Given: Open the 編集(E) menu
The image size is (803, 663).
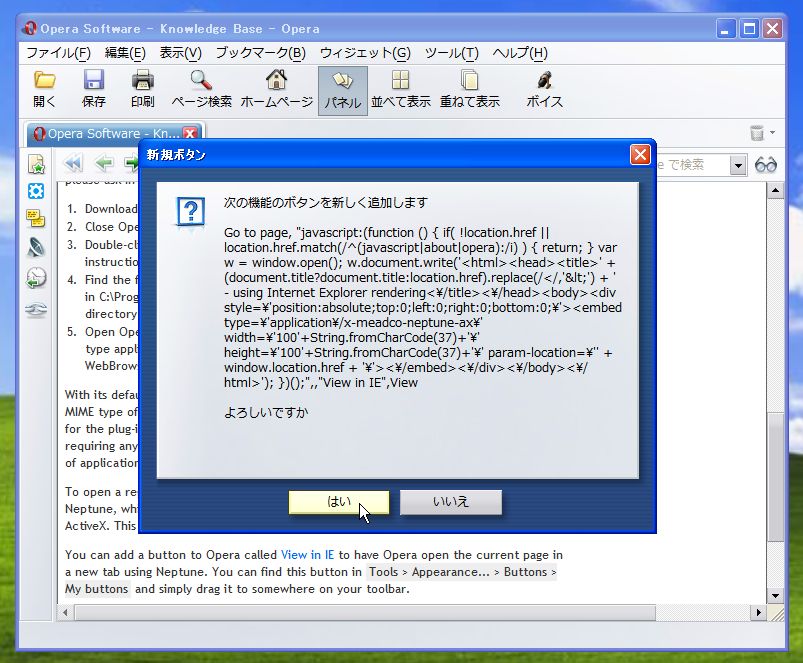Looking at the screenshot, I should click(x=125, y=53).
